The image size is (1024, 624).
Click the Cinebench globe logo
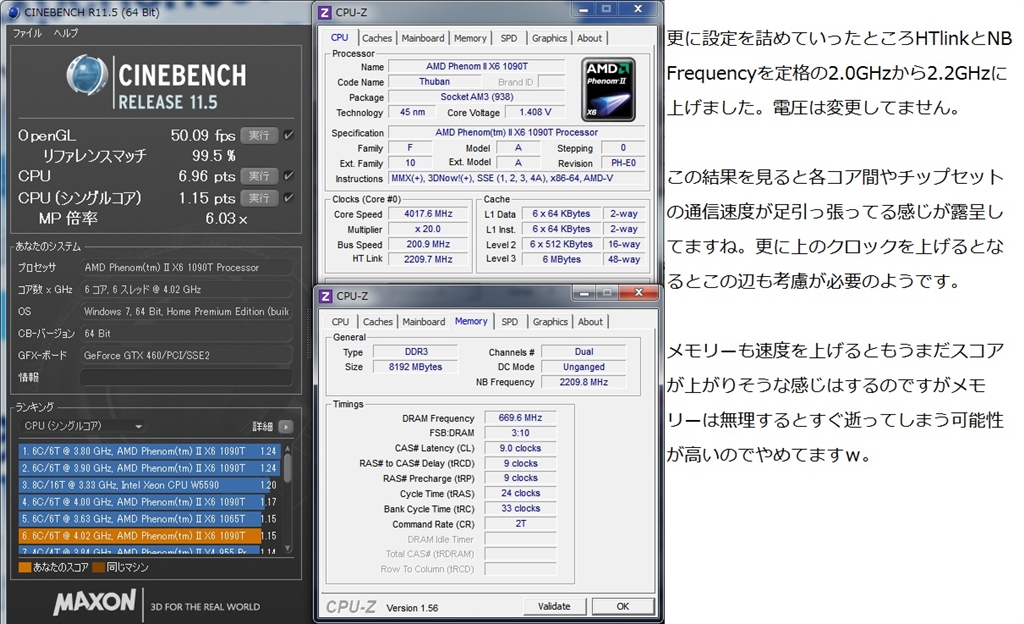87,75
